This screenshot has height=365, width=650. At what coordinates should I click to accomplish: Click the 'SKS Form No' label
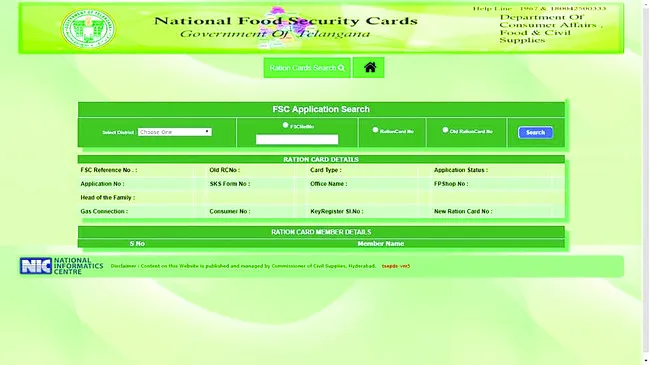(230, 184)
